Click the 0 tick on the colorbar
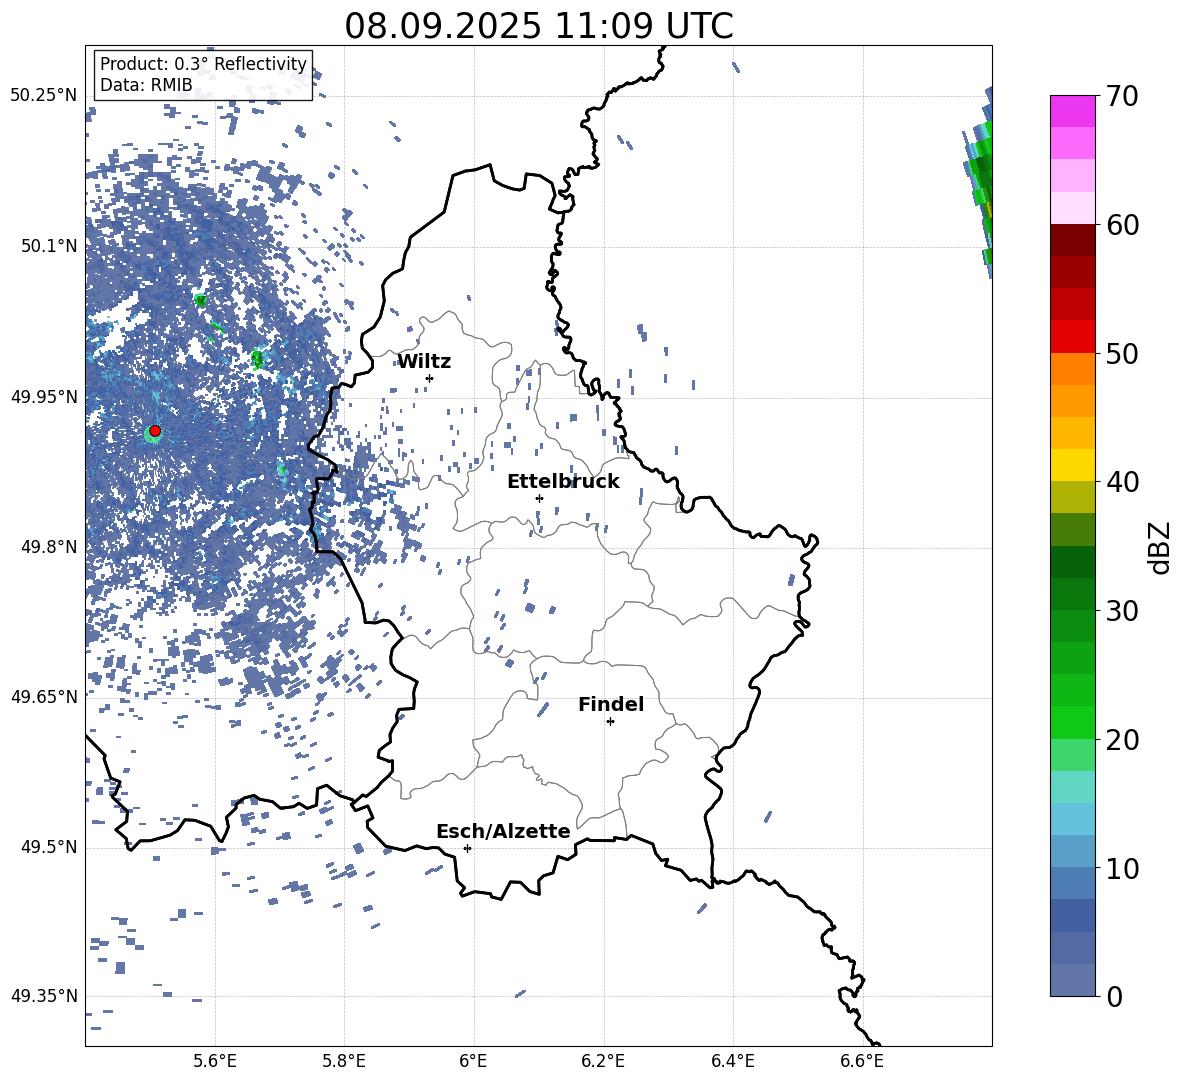Image resolution: width=1184 pixels, height=1081 pixels. [x=1114, y=996]
